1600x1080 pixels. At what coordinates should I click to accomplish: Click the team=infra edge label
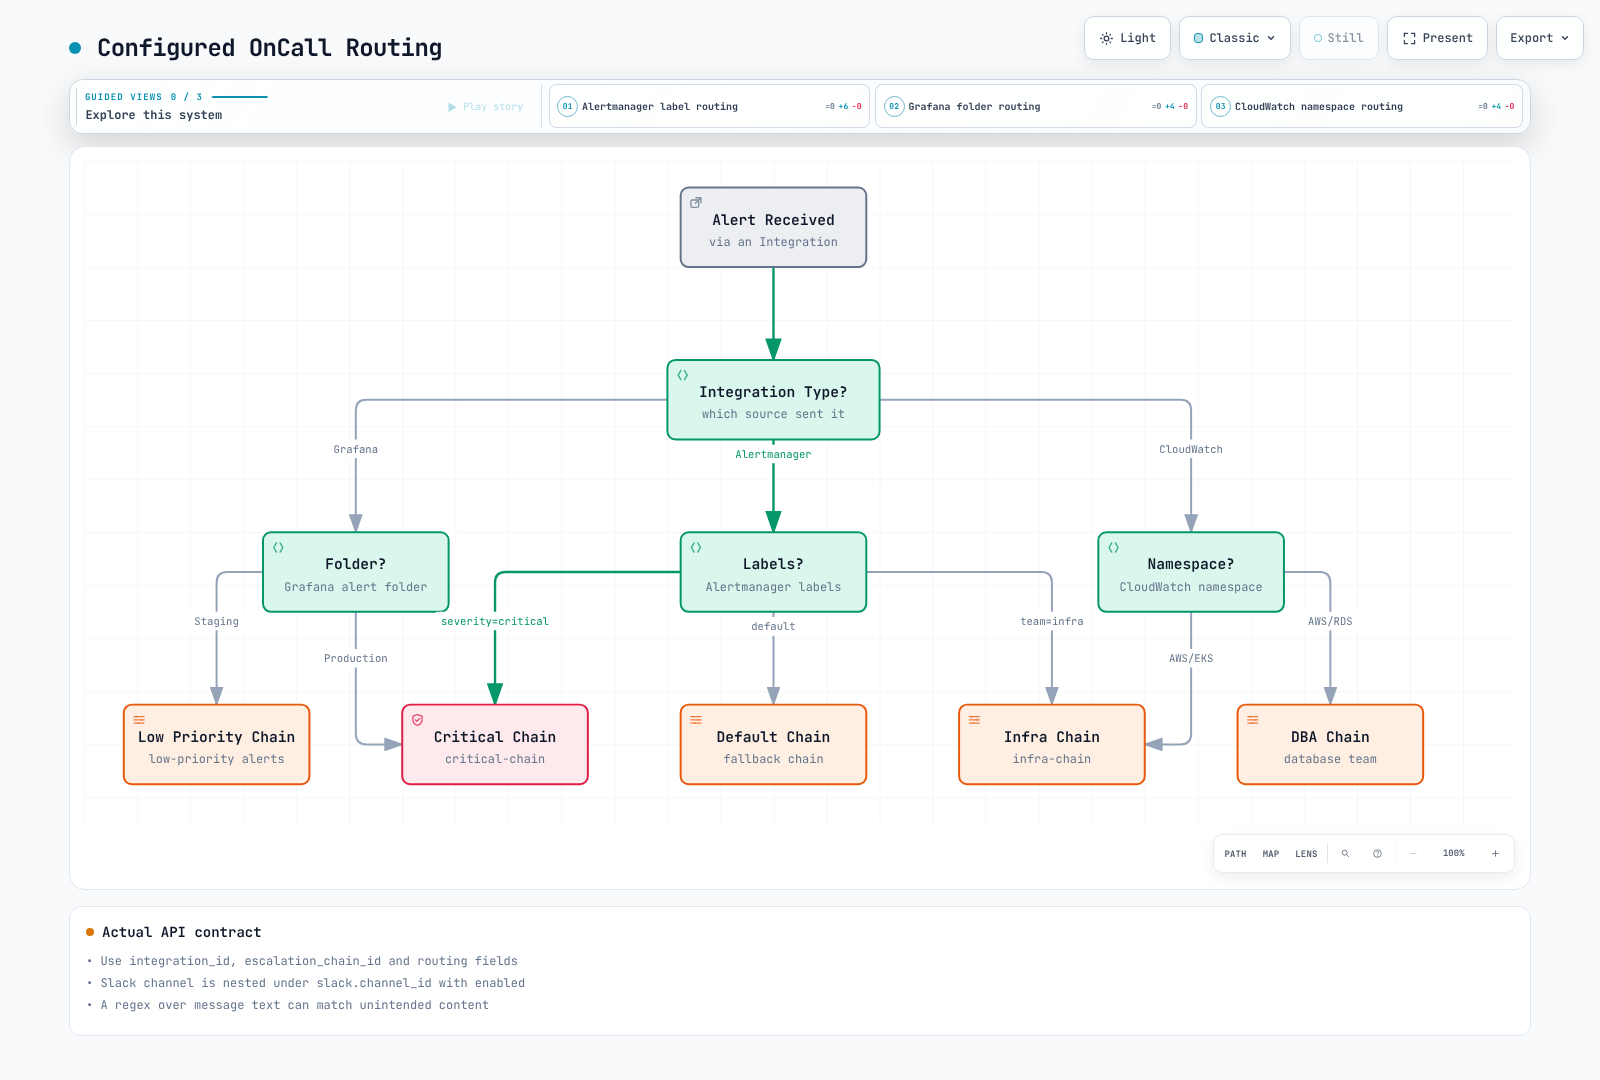tap(1052, 622)
